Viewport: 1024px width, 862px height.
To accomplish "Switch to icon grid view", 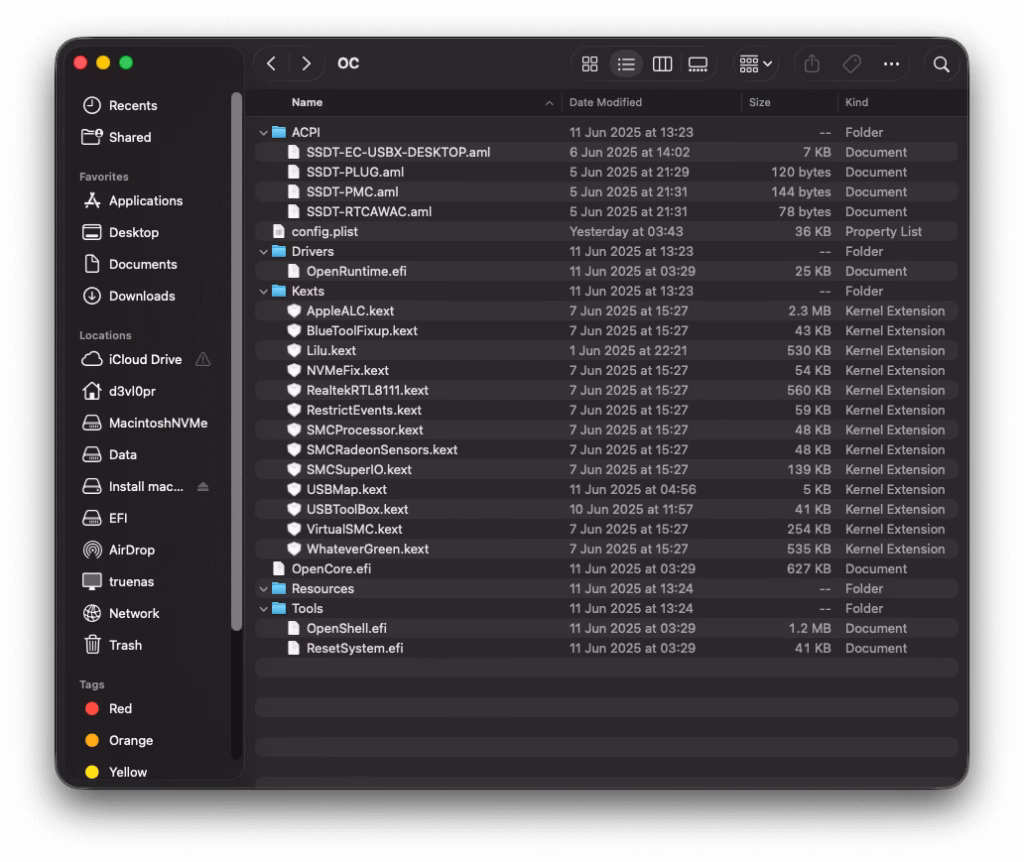I will tap(590, 64).
